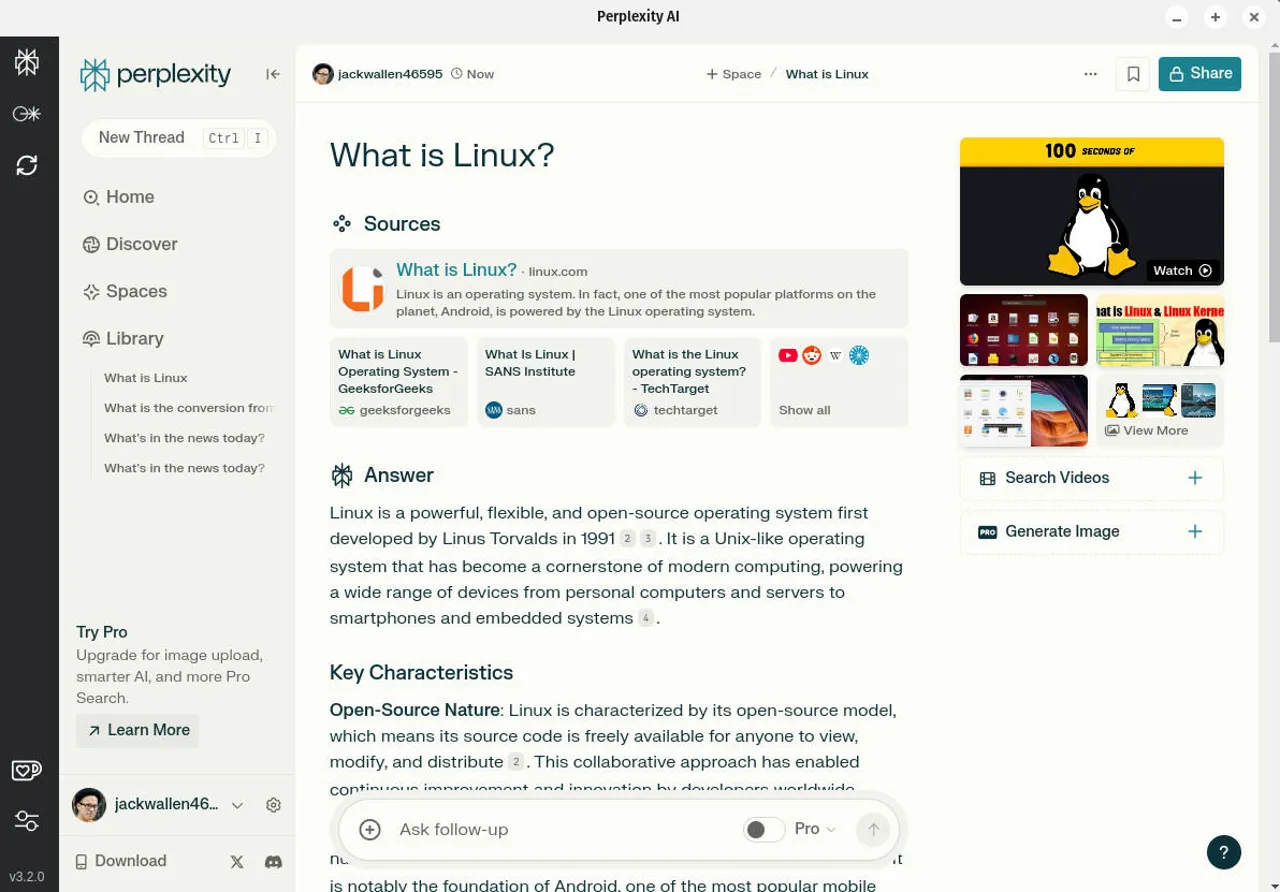Image resolution: width=1280 pixels, height=892 pixels.
Task: Click the Share button
Action: coord(1200,74)
